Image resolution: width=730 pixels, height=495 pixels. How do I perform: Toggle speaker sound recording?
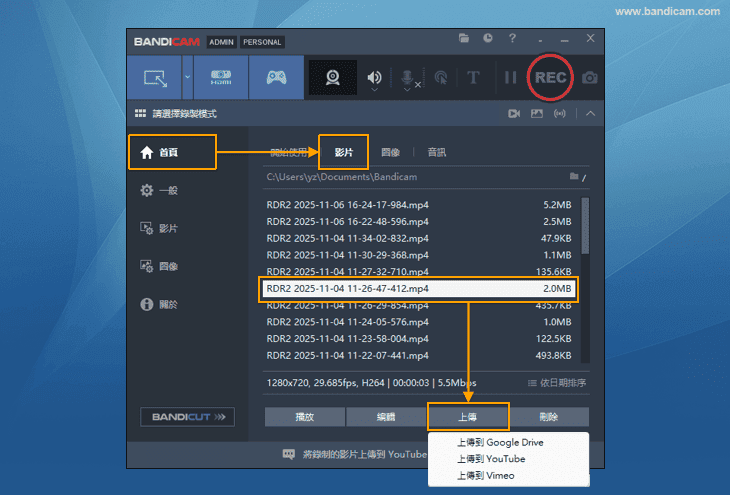tap(374, 78)
